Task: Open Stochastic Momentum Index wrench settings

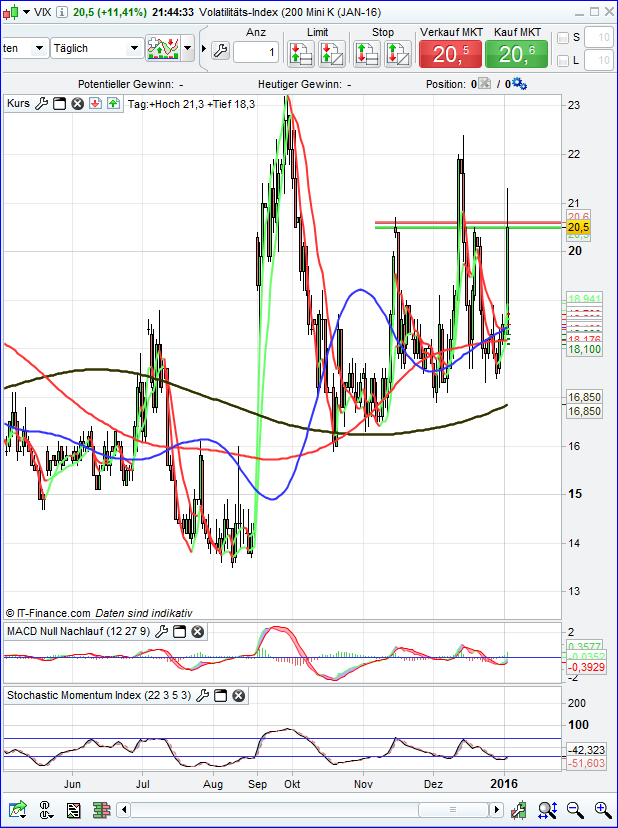Action: [x=203, y=695]
